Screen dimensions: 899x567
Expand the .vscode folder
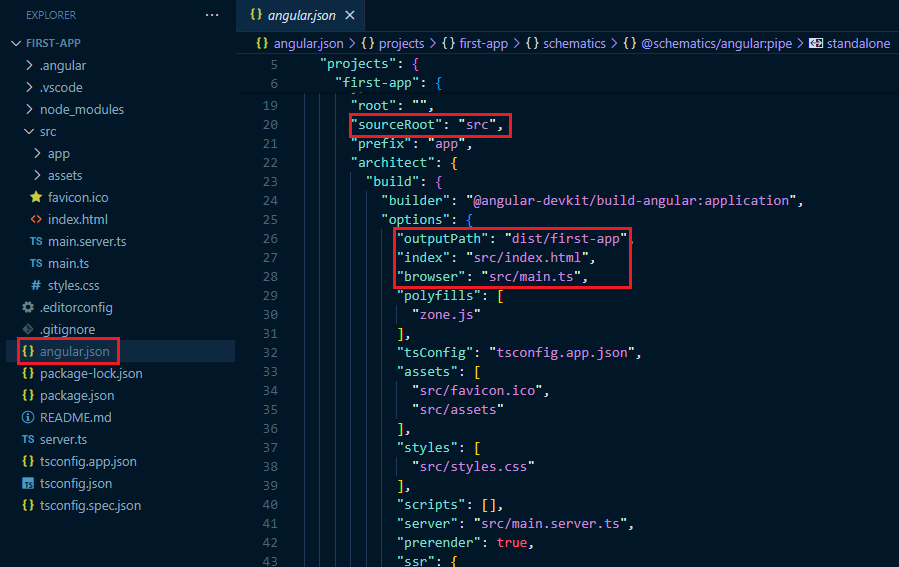29,87
